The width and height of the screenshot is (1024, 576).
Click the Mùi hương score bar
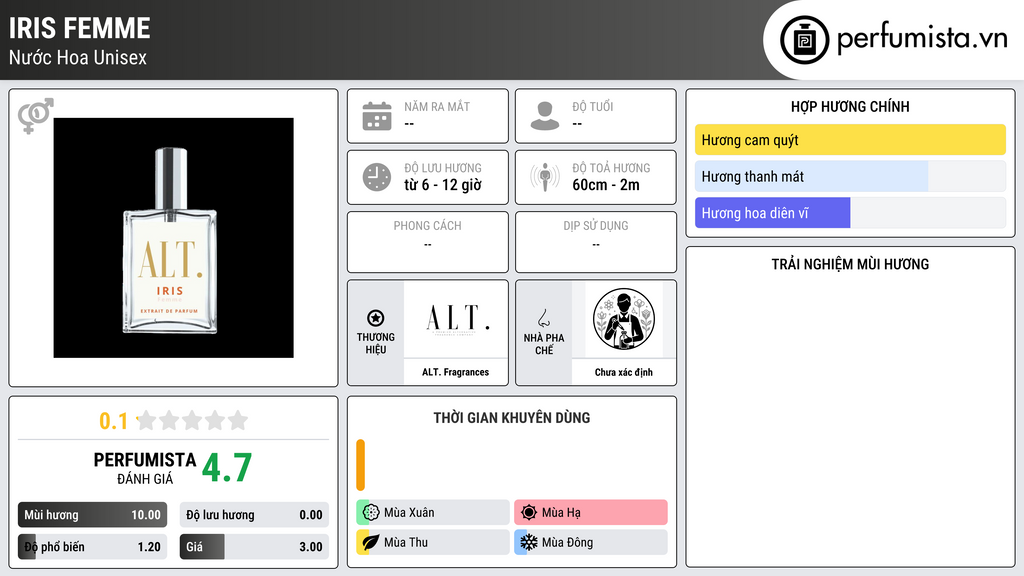pos(93,515)
